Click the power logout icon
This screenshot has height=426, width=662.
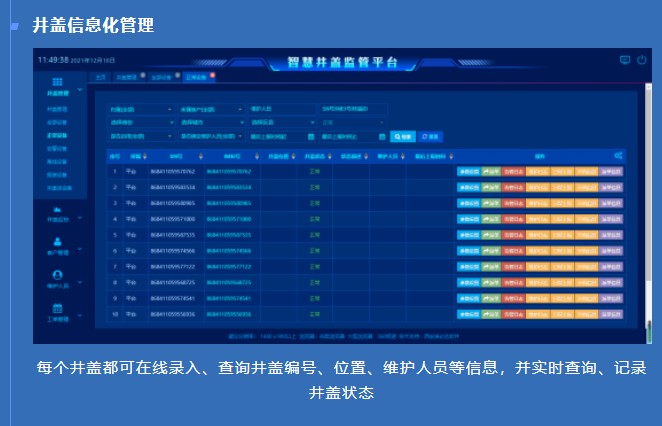tap(641, 60)
